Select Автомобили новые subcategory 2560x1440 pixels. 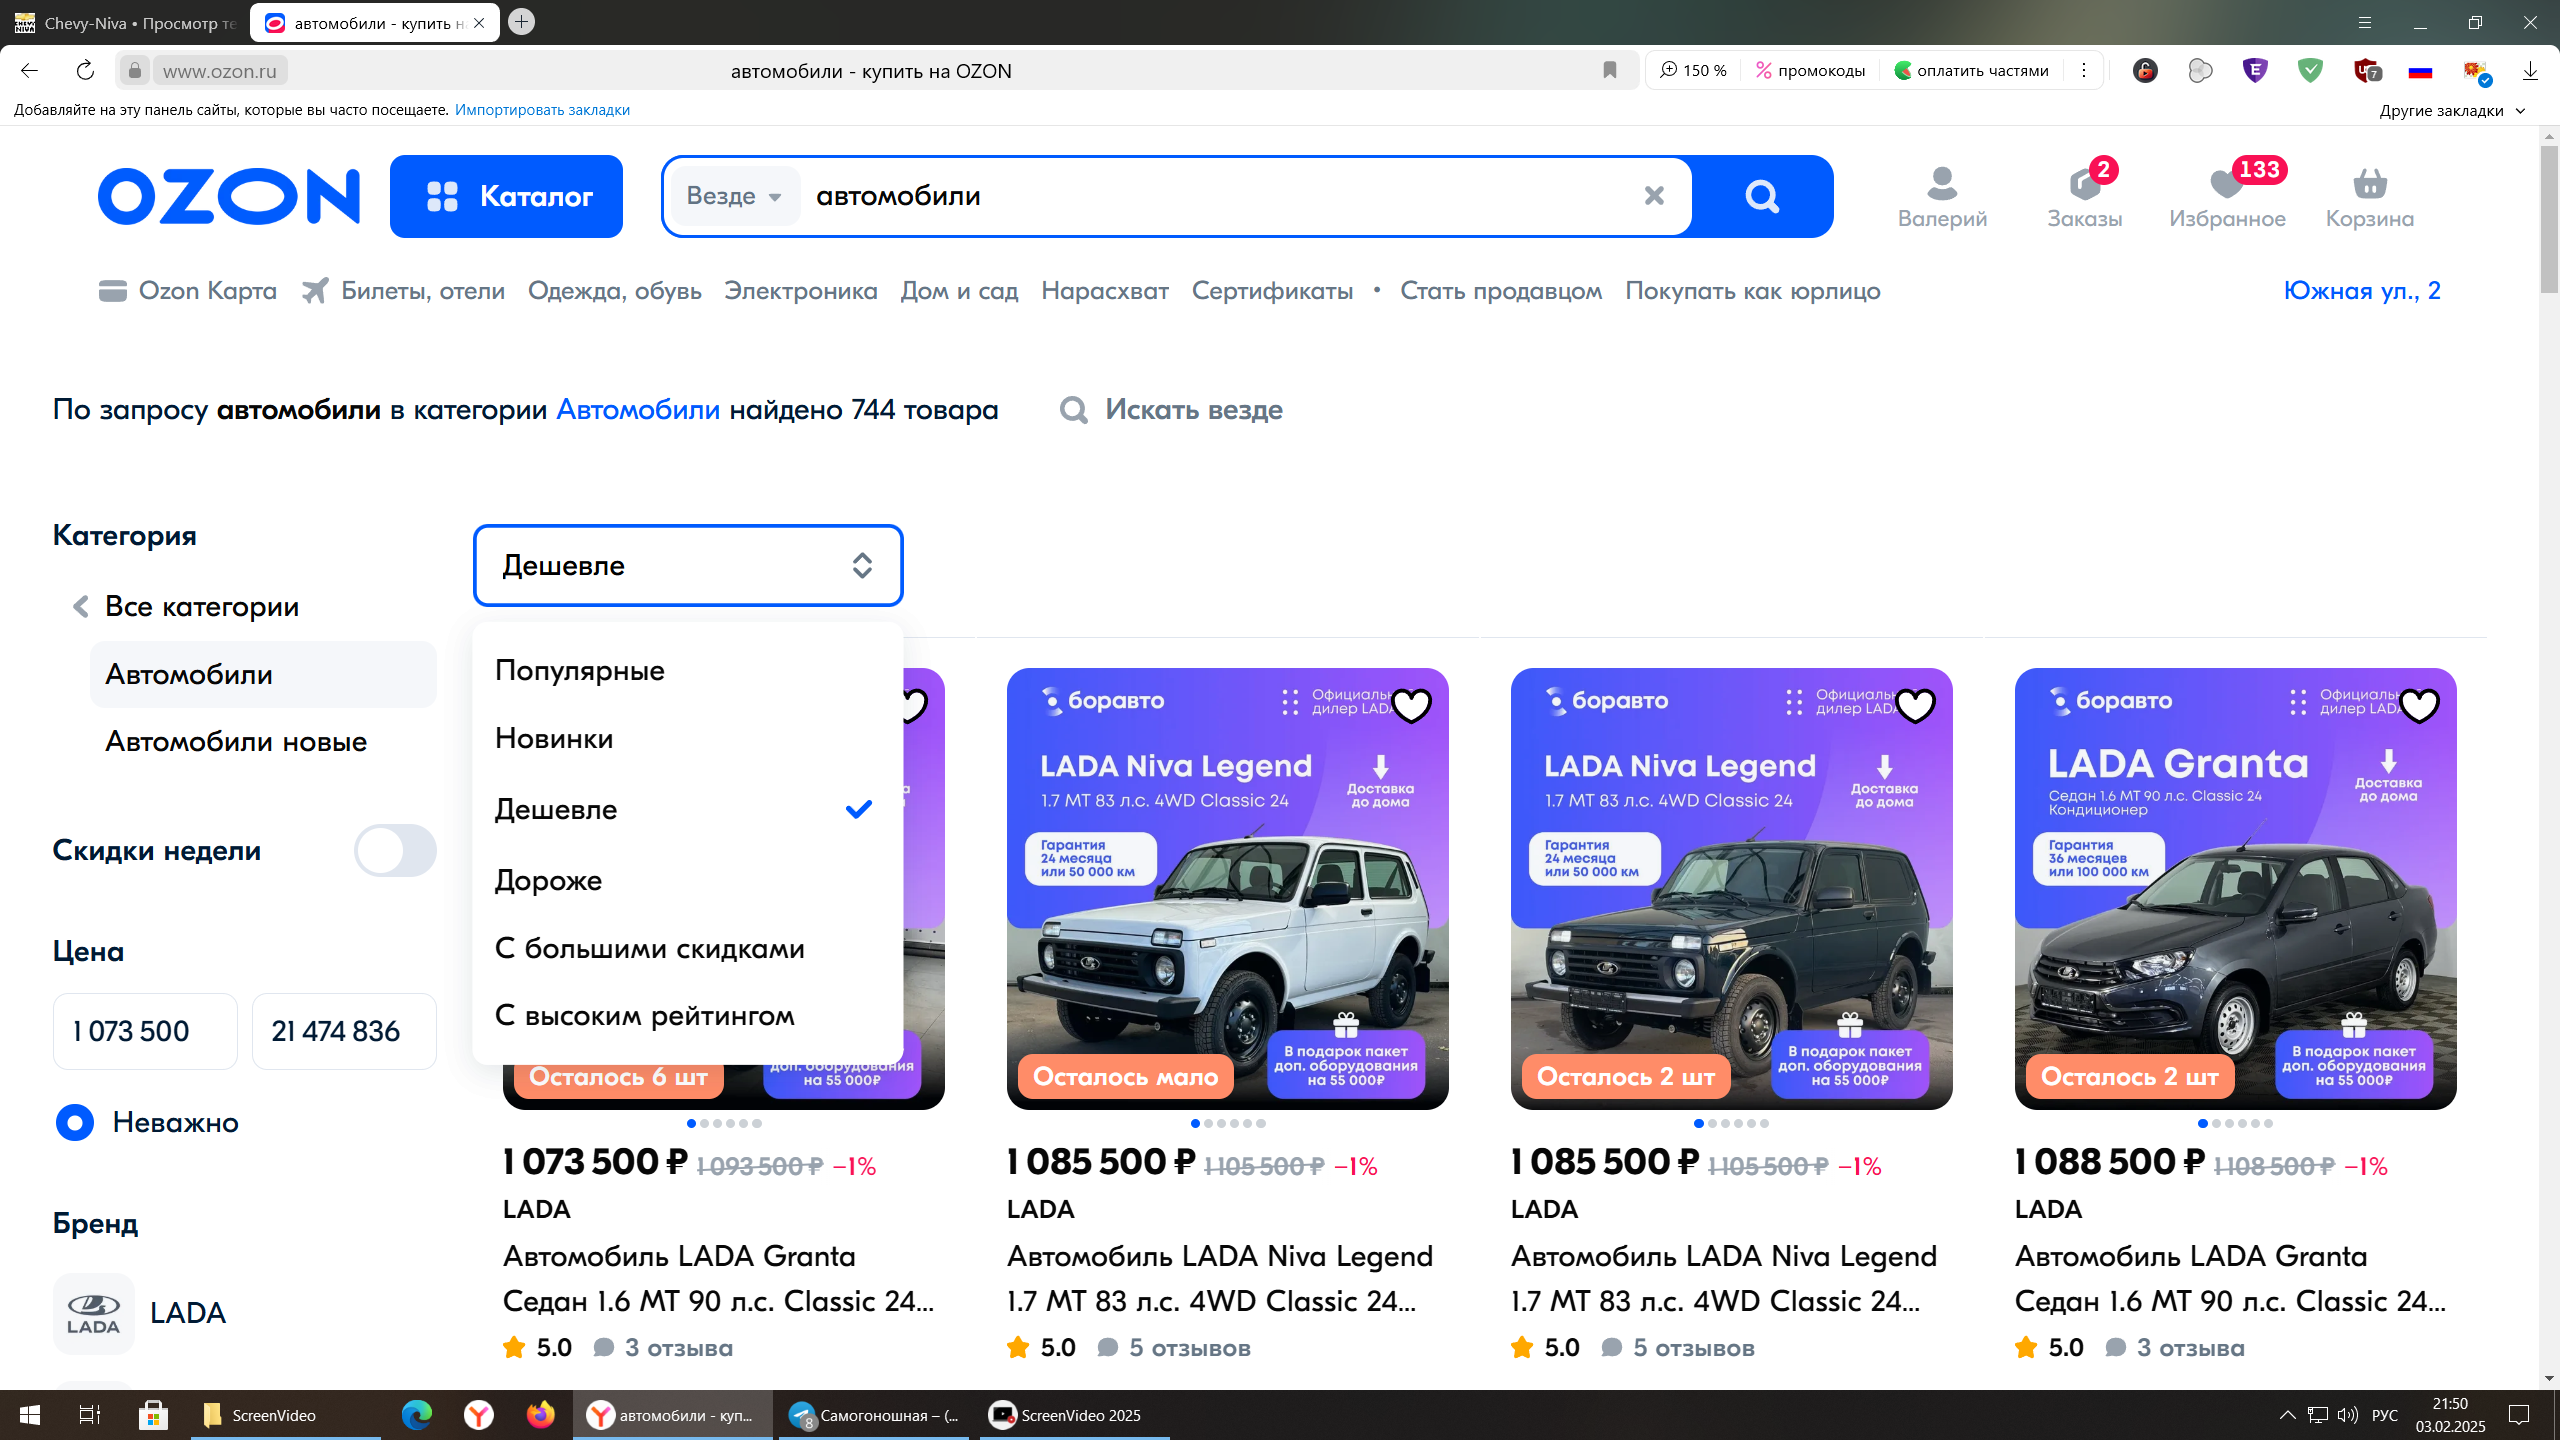pos(236,741)
